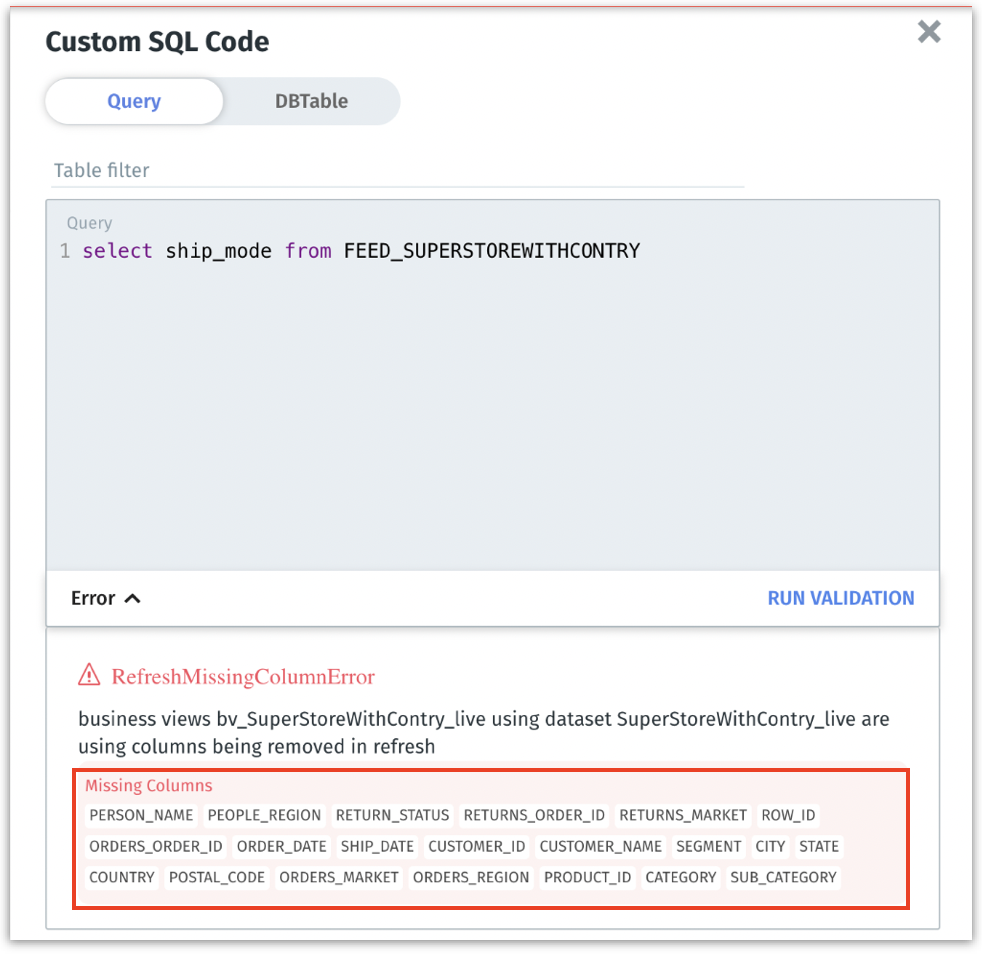Click the Table filter input field

point(398,170)
